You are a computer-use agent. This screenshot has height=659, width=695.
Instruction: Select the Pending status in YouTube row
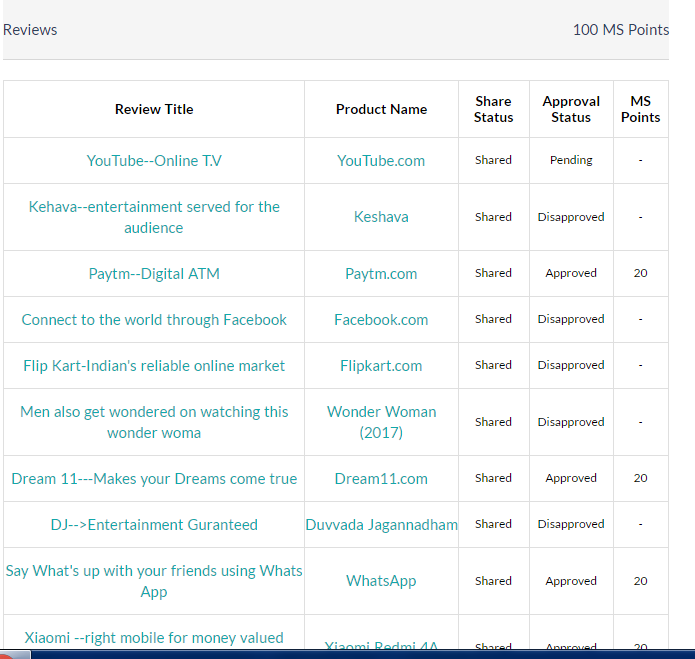571,160
